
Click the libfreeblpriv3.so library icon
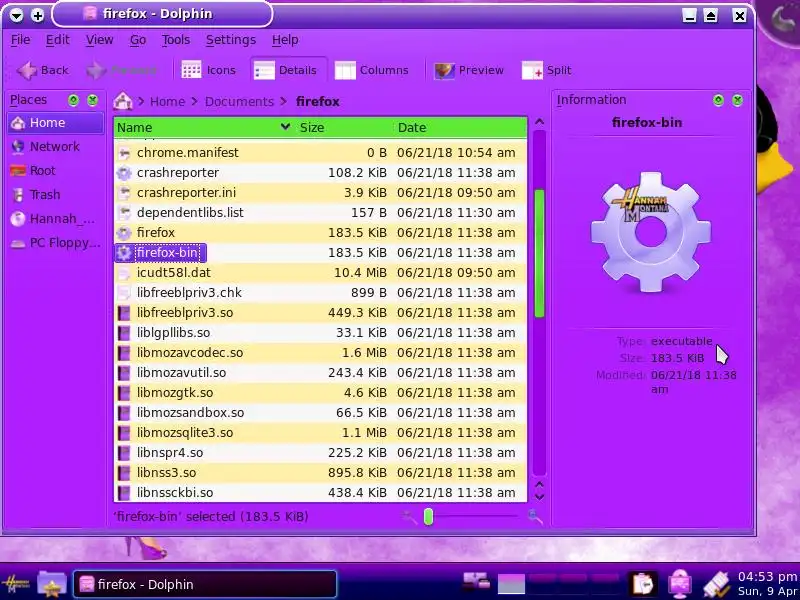click(x=124, y=313)
